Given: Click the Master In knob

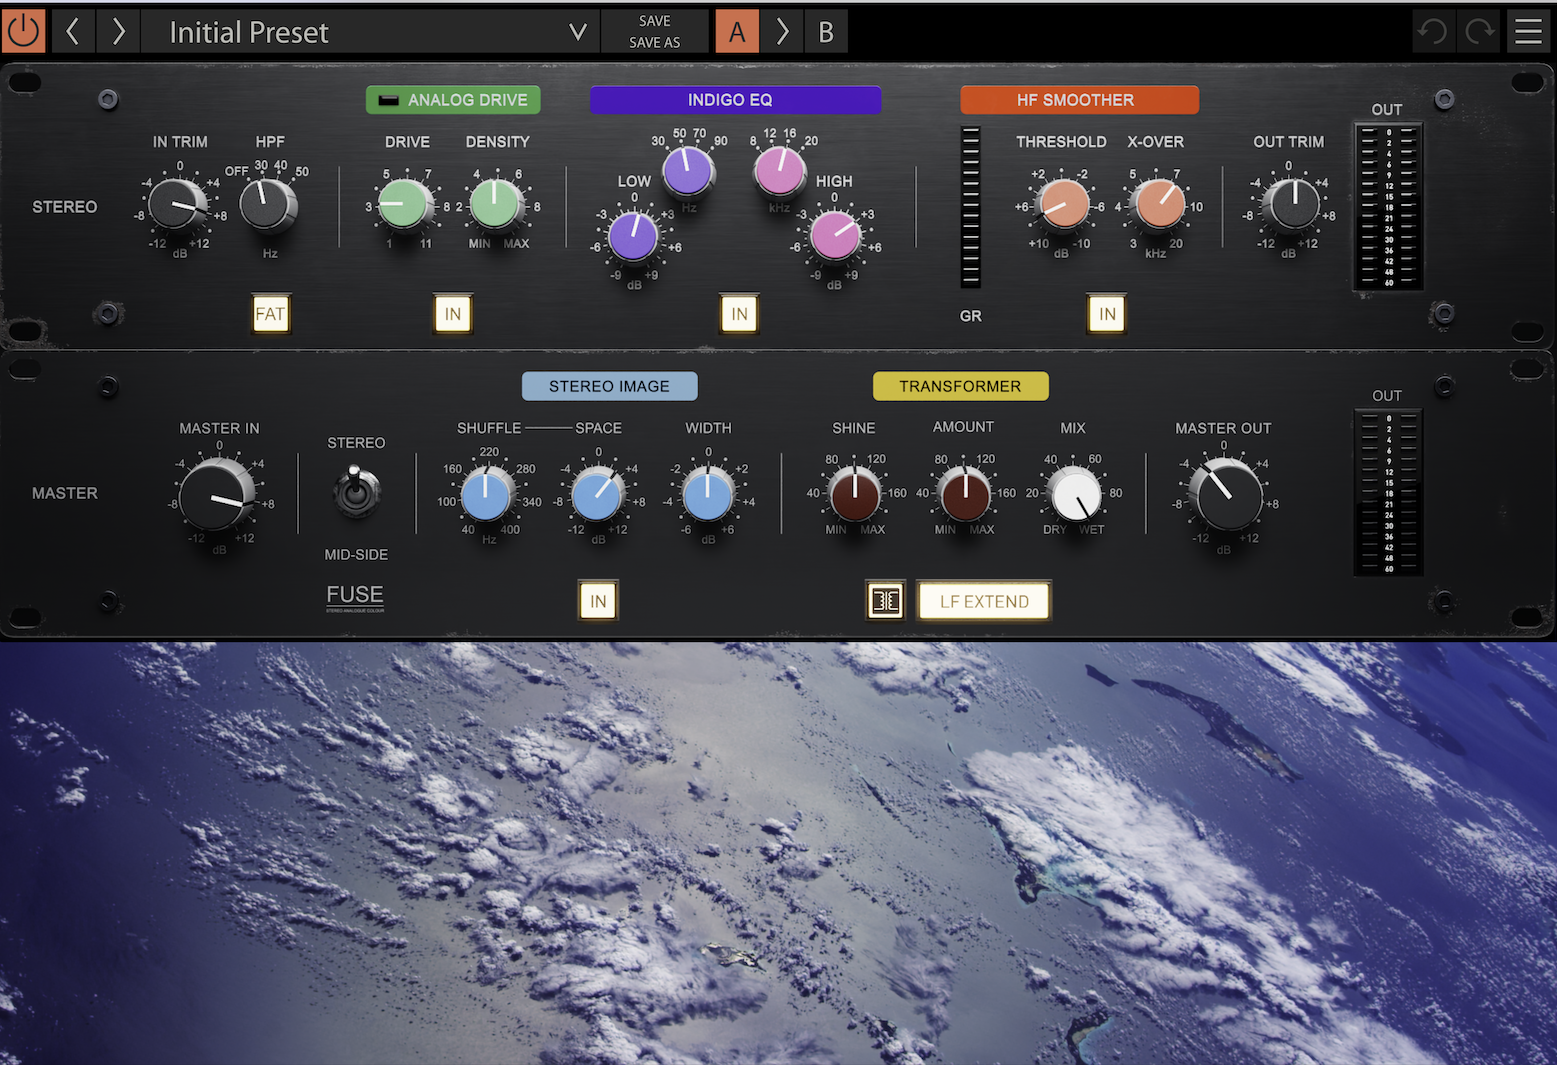Looking at the screenshot, I should tap(216, 495).
